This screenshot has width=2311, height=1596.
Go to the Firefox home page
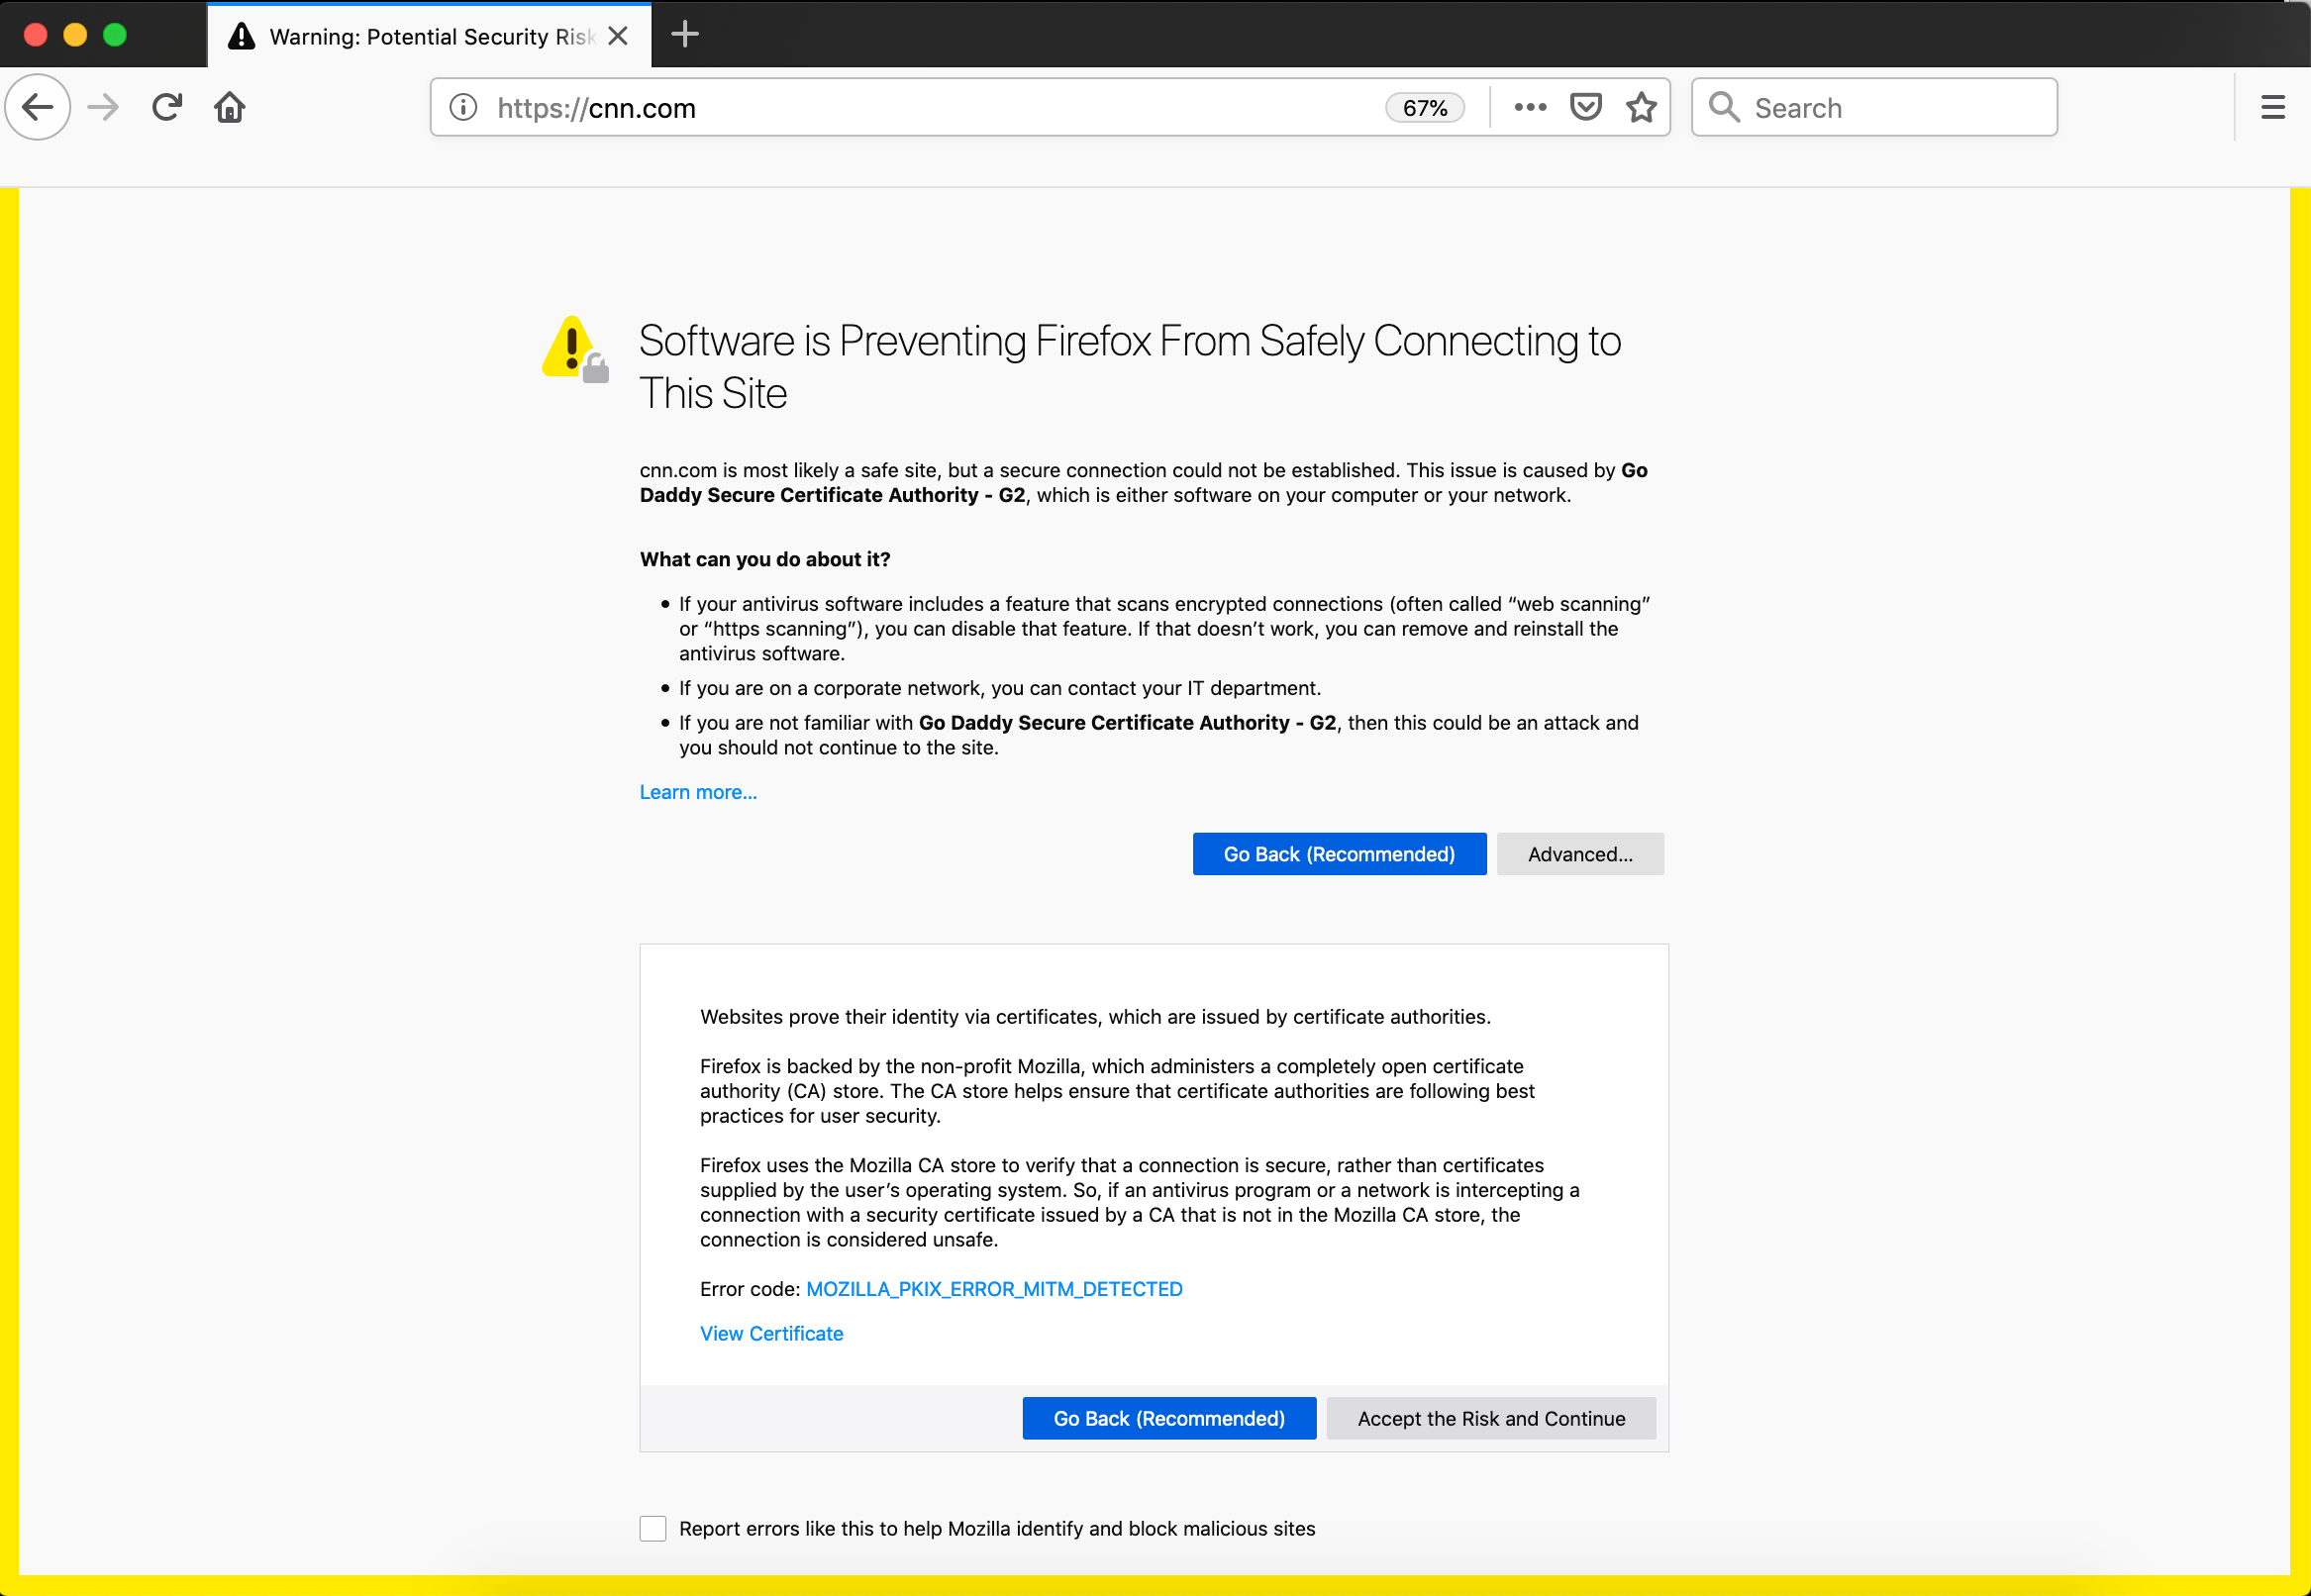230,107
